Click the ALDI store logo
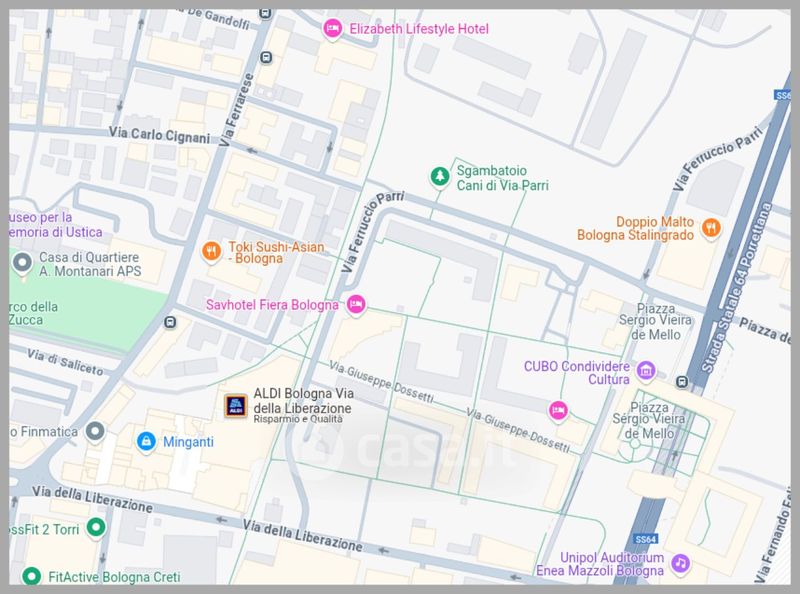The width and height of the screenshot is (800, 594). 236,406
